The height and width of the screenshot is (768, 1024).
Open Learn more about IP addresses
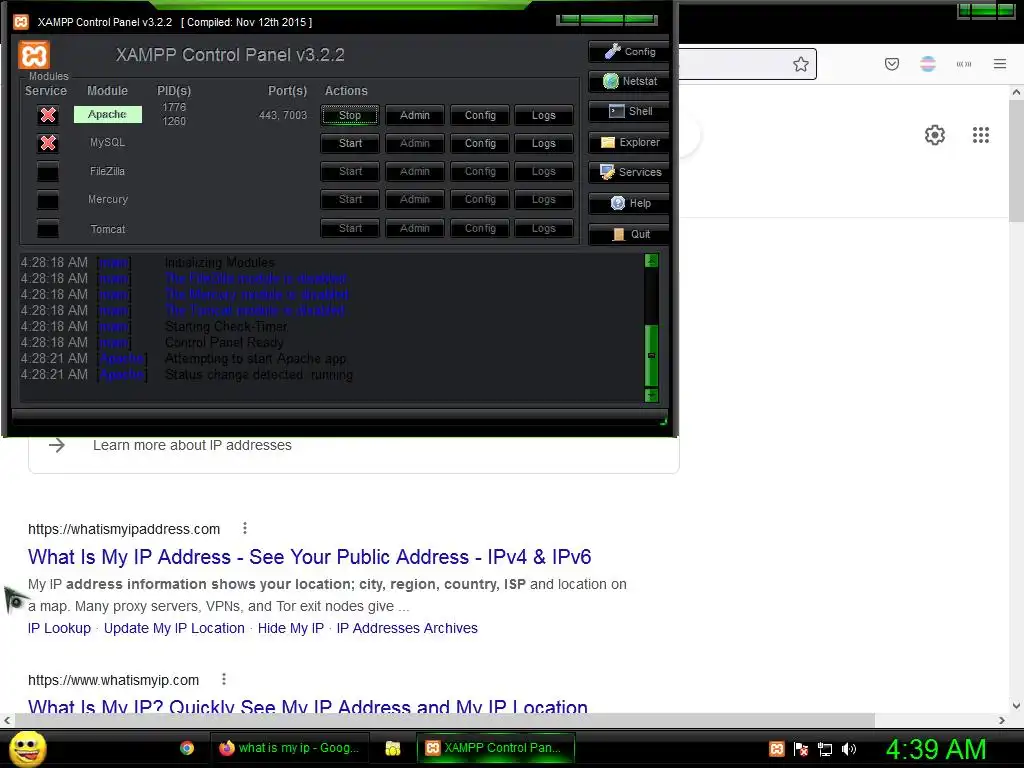point(192,445)
